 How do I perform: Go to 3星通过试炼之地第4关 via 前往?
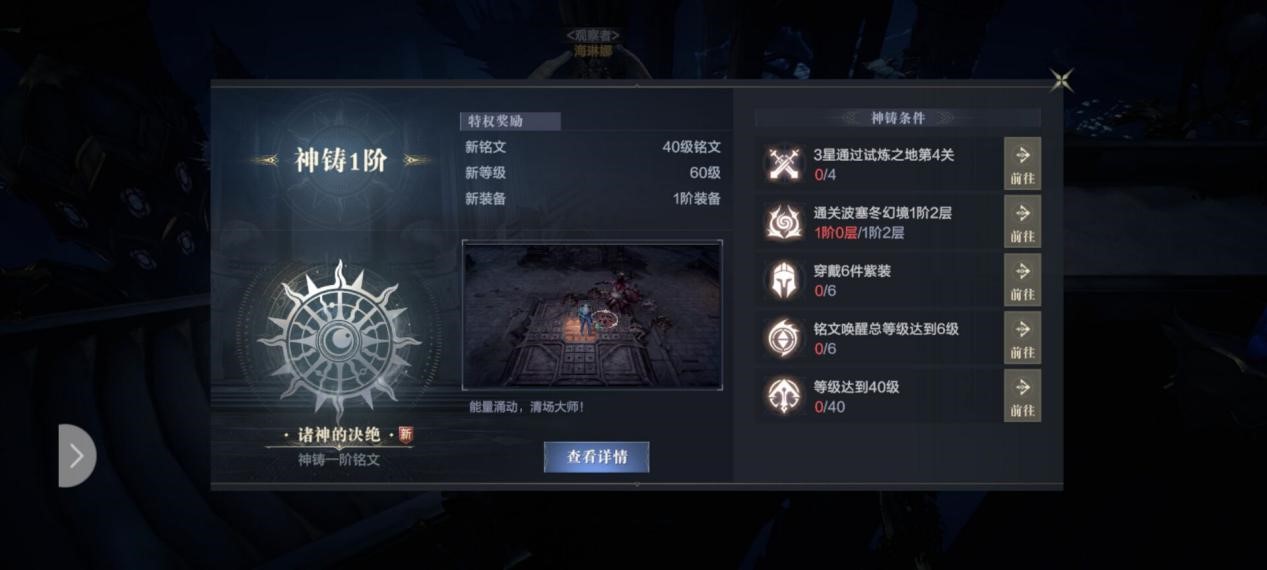[1022, 164]
